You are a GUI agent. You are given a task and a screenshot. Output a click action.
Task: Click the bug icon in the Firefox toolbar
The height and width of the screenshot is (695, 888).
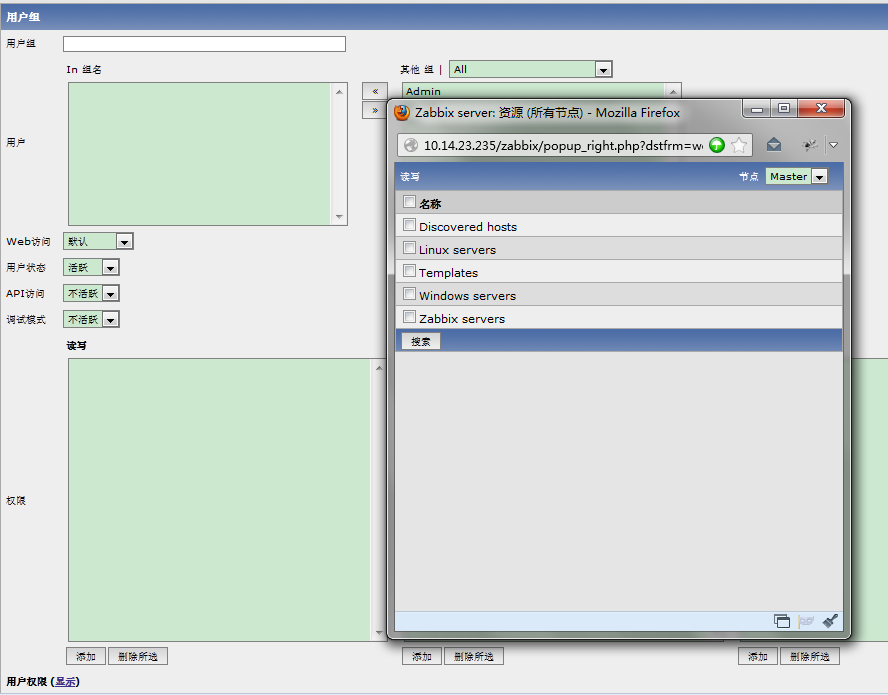(810, 145)
